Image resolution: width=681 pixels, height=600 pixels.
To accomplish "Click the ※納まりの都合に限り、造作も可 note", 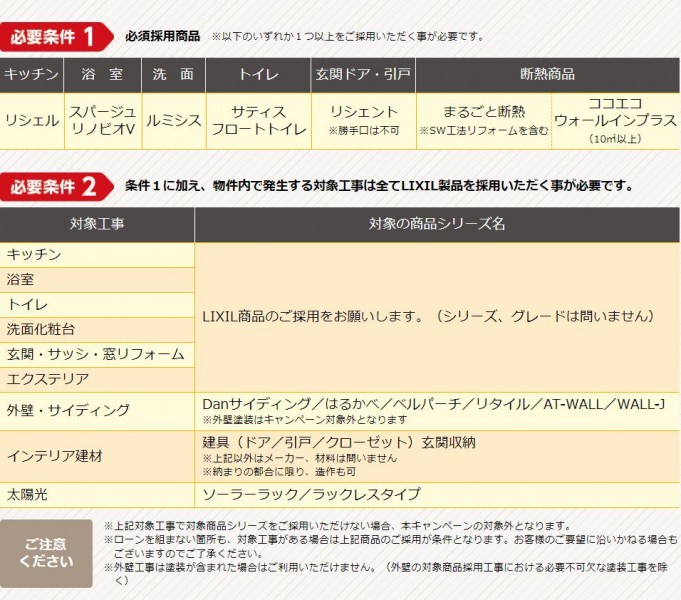I will click(x=279, y=472).
